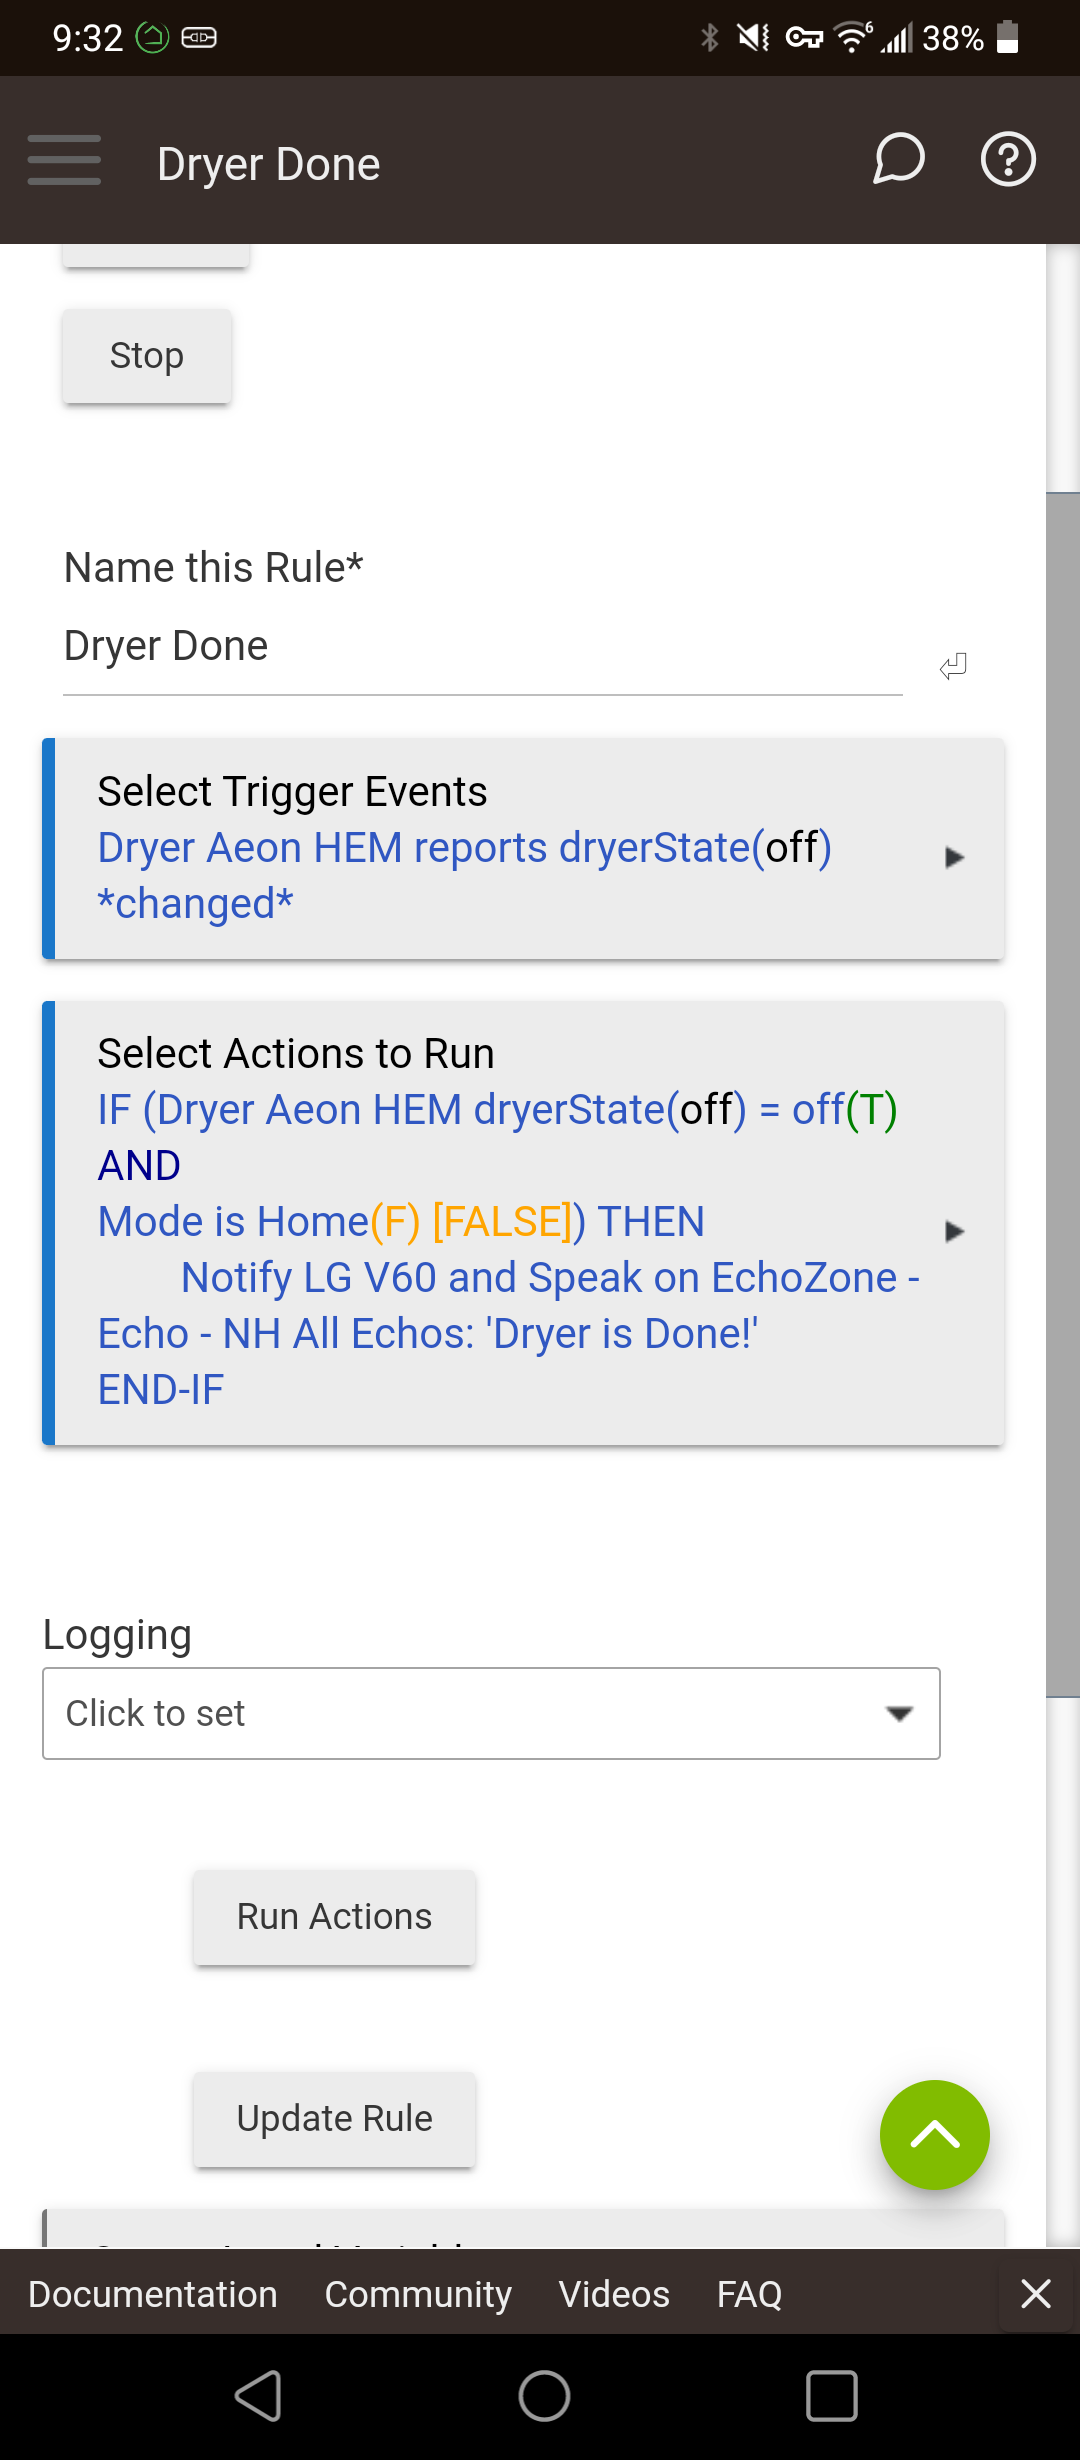Close the bottom help links bar
This screenshot has width=1080, height=2460.
pyautogui.click(x=1036, y=2293)
